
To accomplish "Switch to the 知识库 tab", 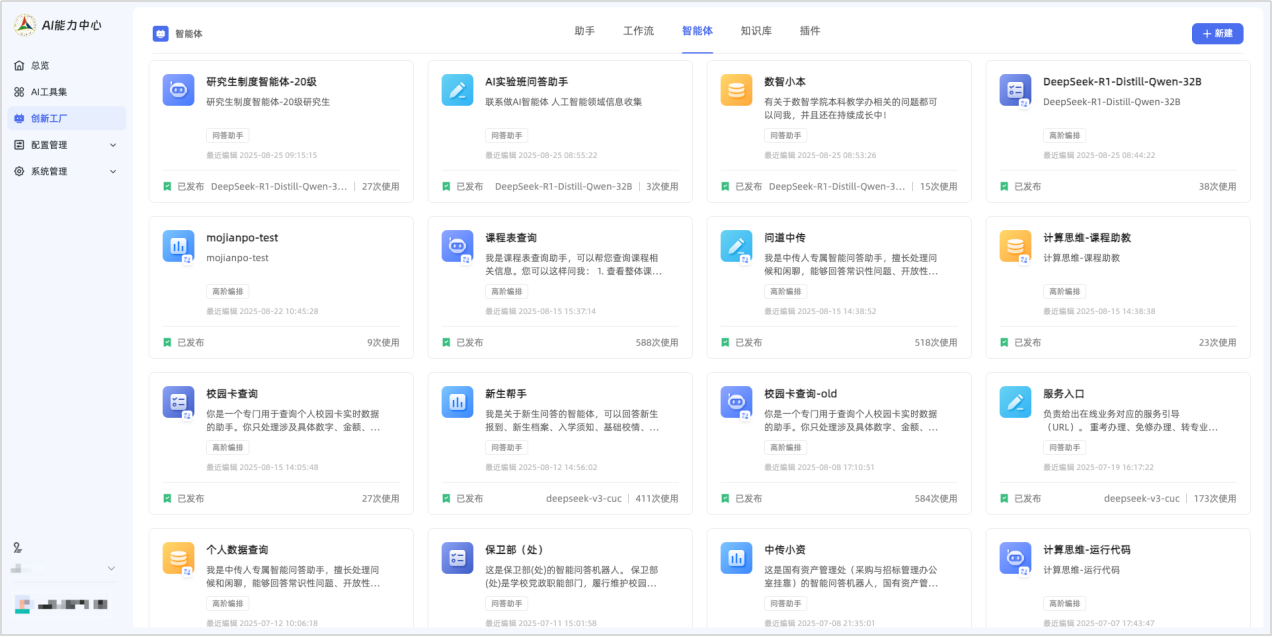I will click(756, 31).
